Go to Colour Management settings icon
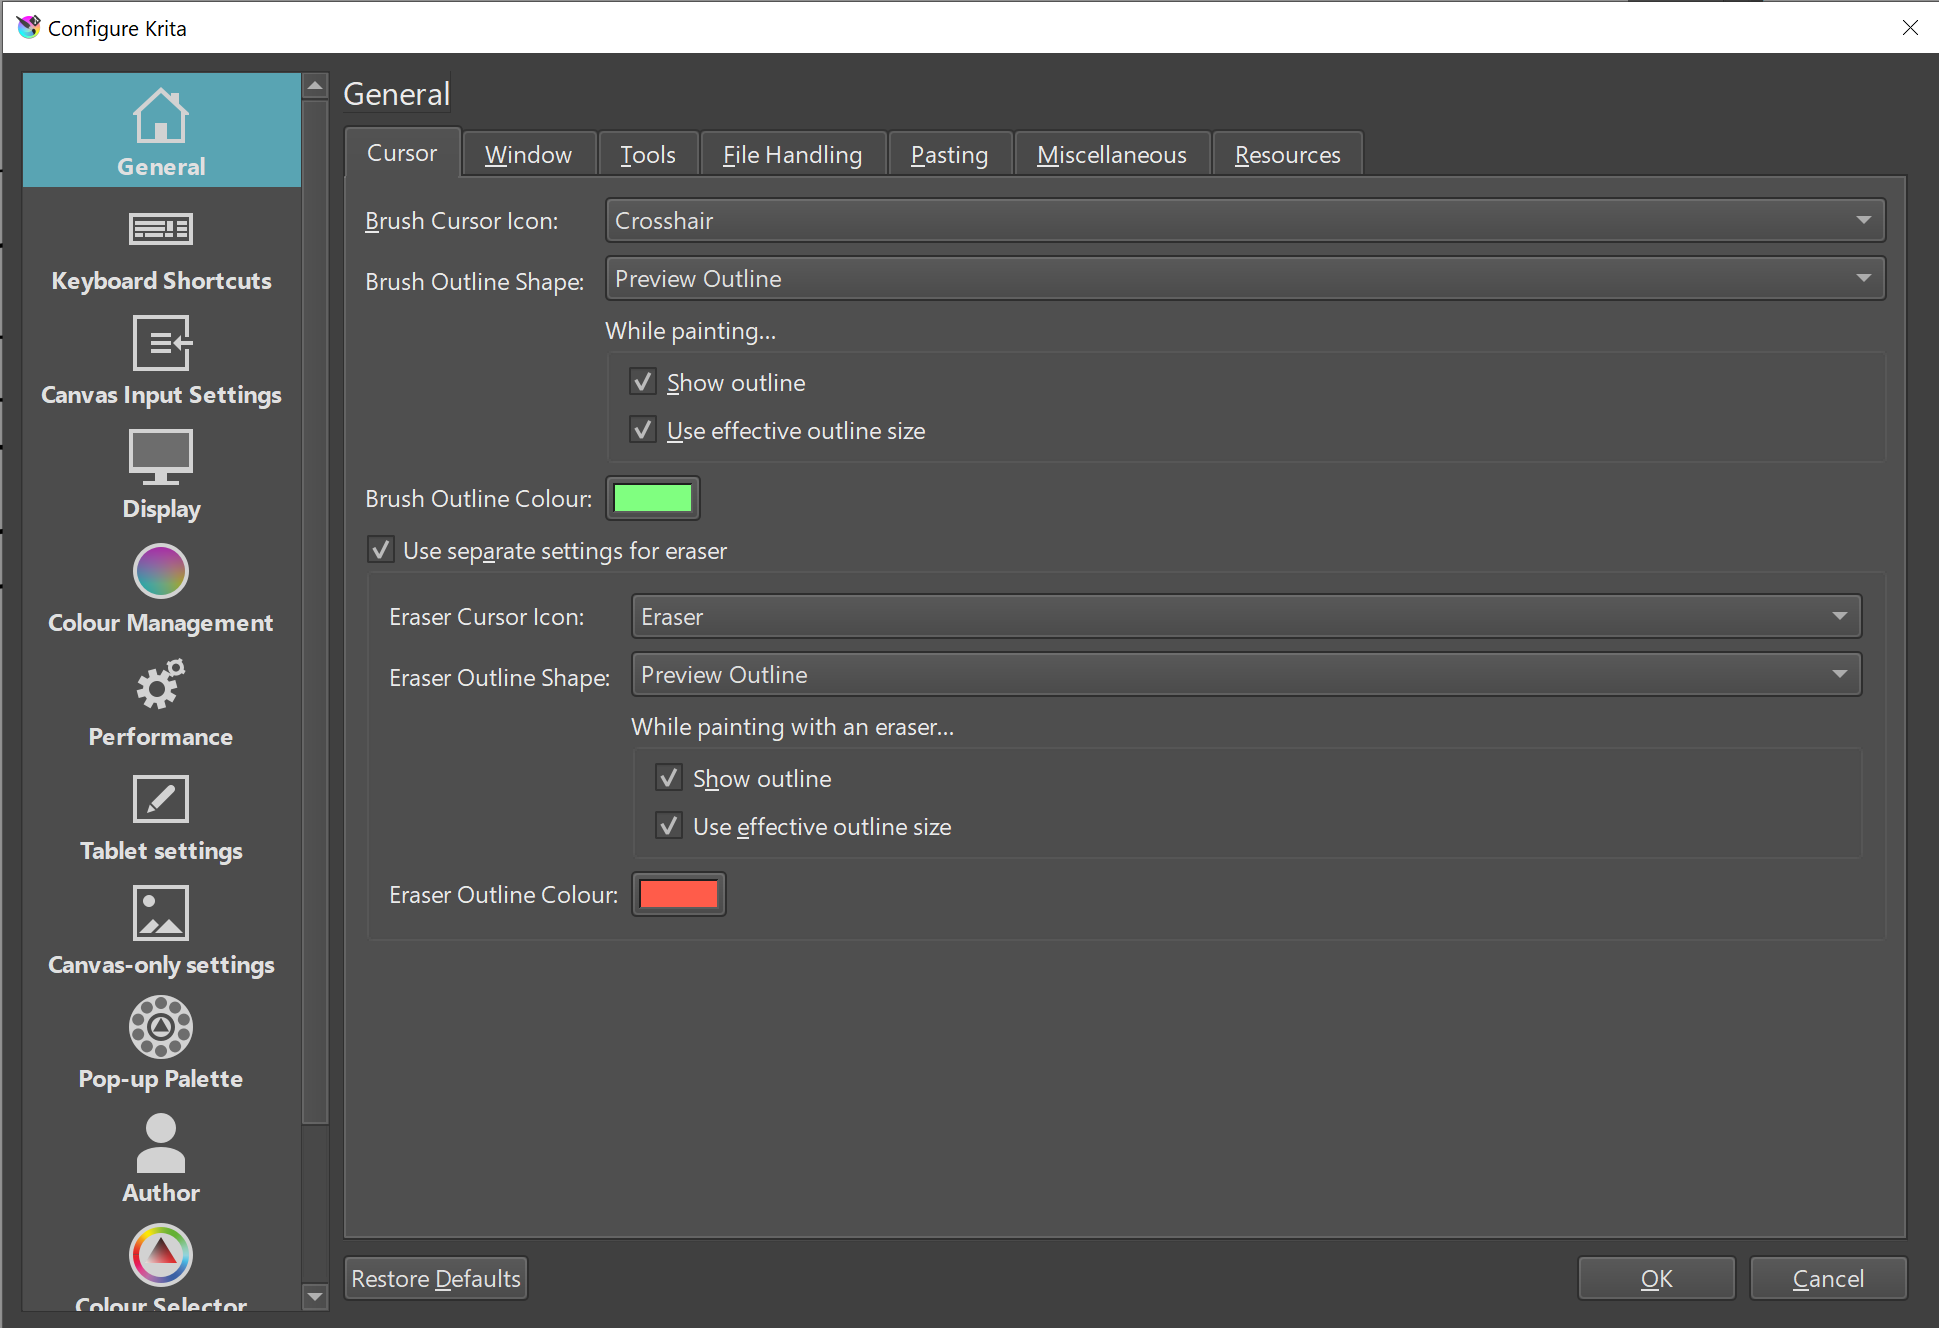 tap(161, 572)
